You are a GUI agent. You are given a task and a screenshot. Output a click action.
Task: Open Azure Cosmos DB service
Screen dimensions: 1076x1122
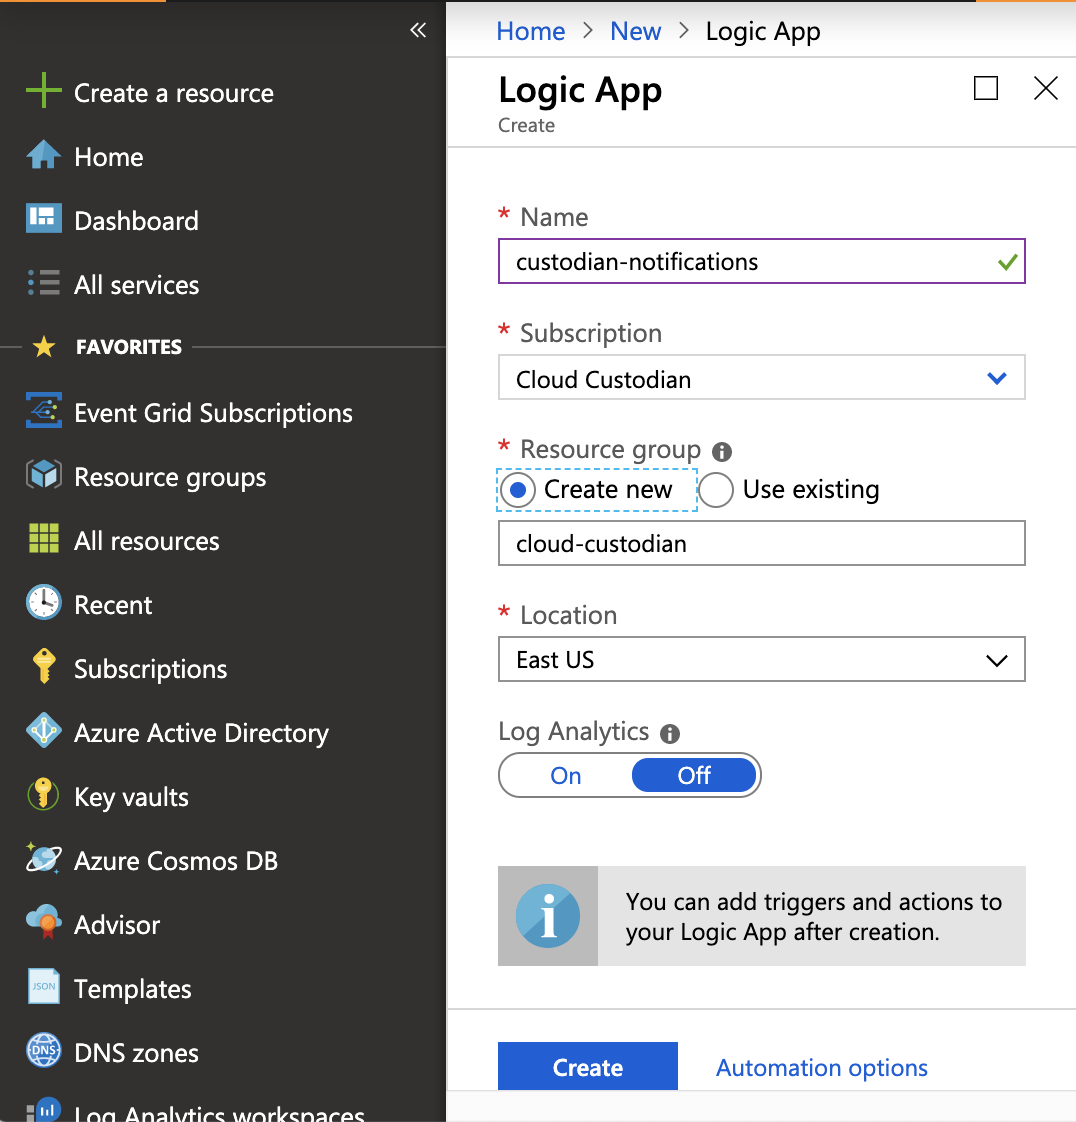click(x=174, y=860)
